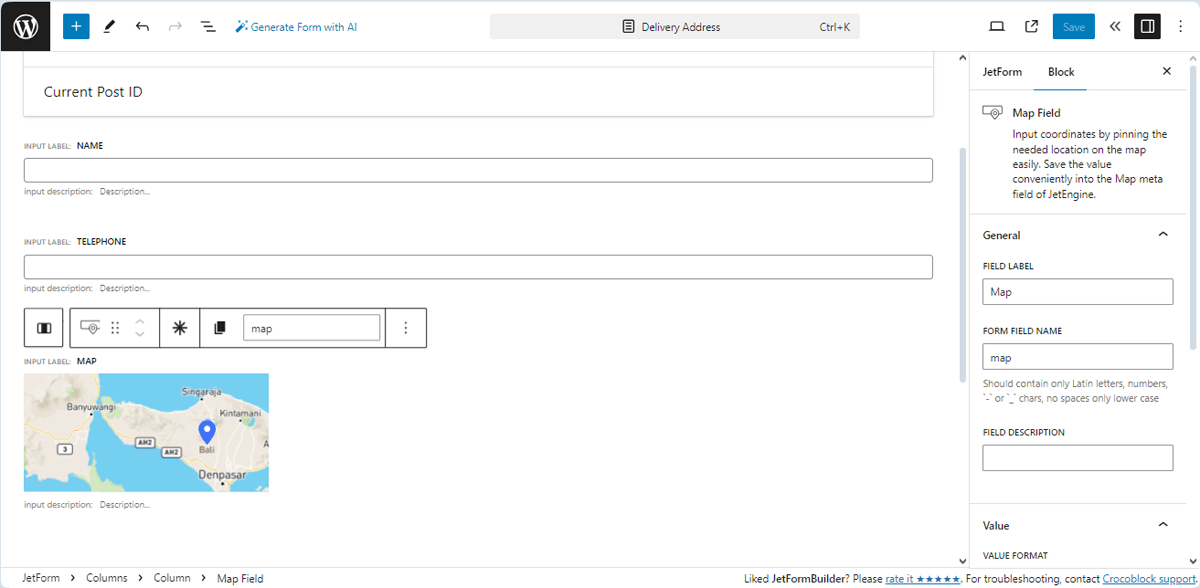View the form in a new tab
This screenshot has height=588, width=1200.
[x=1031, y=26]
